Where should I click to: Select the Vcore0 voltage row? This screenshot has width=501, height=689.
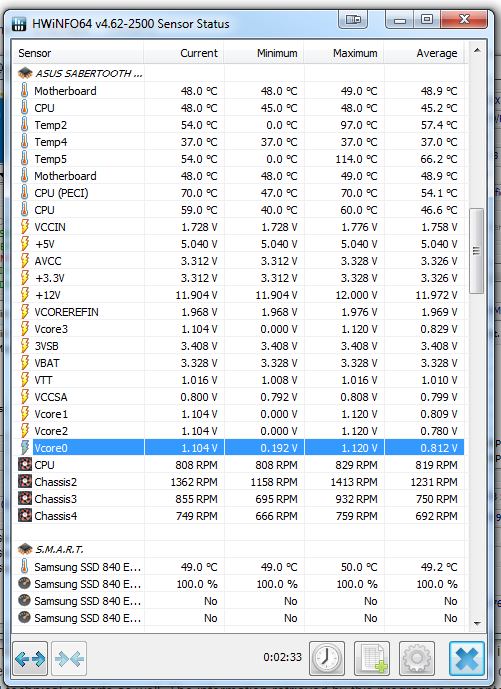click(239, 448)
